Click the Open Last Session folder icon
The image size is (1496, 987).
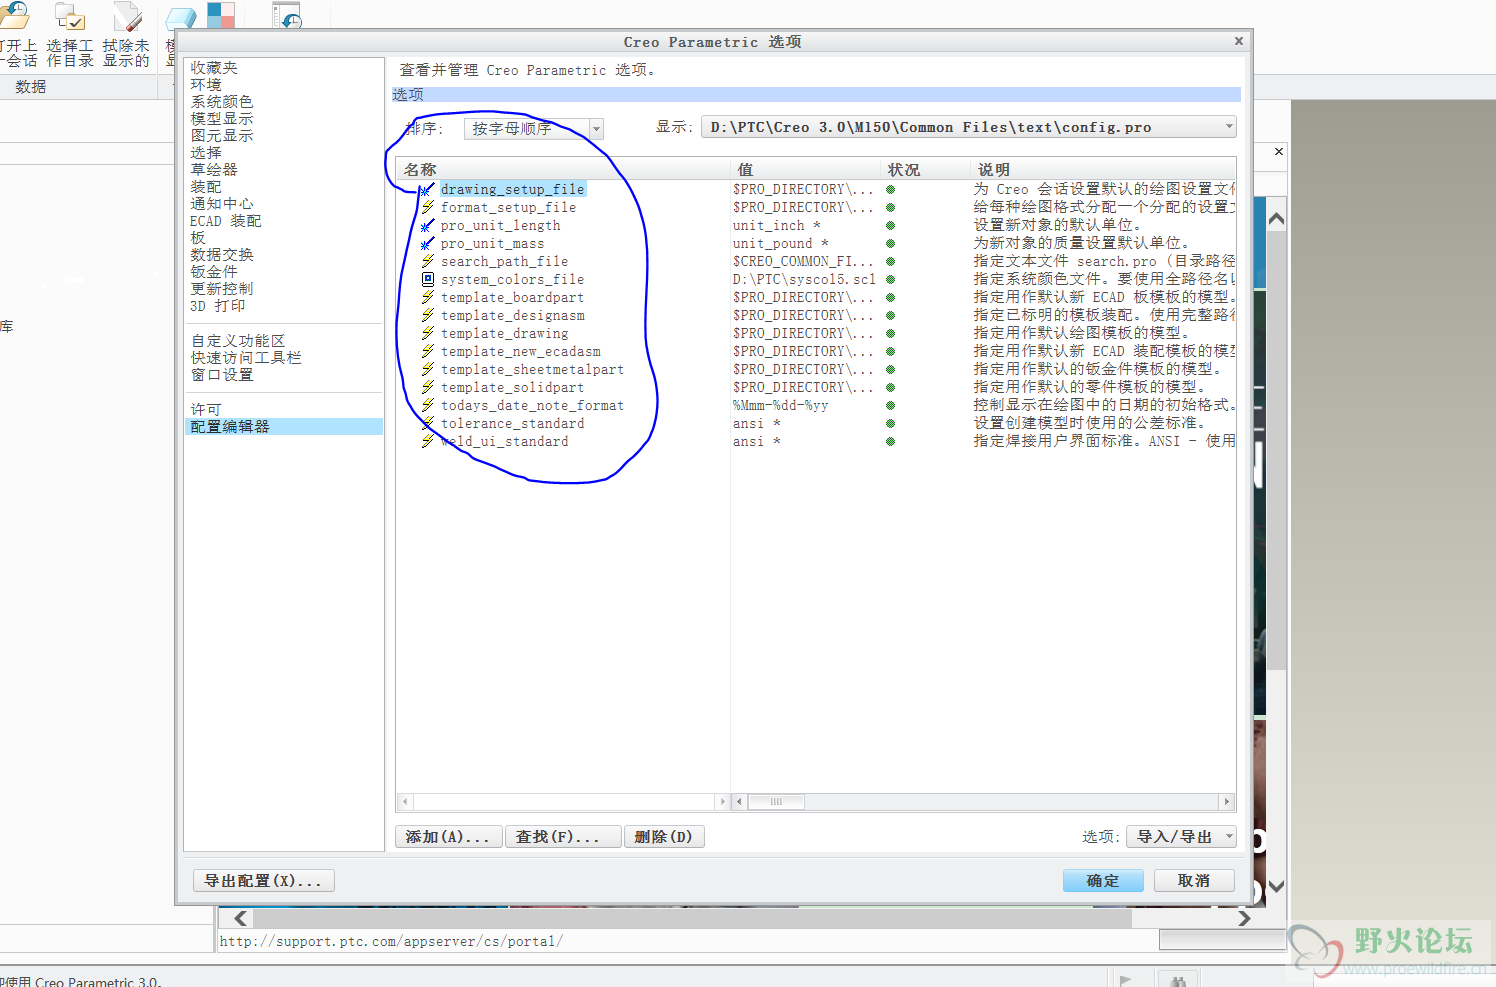[x=14, y=16]
